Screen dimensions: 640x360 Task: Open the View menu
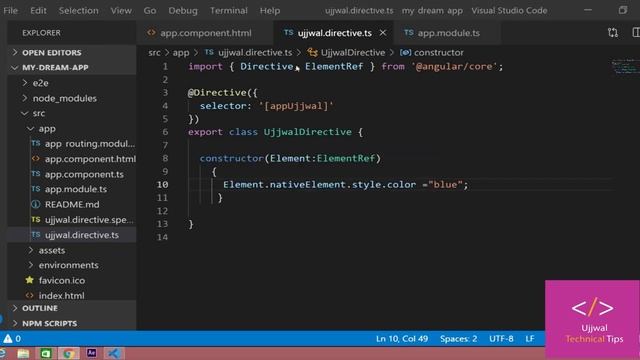(x=121, y=11)
